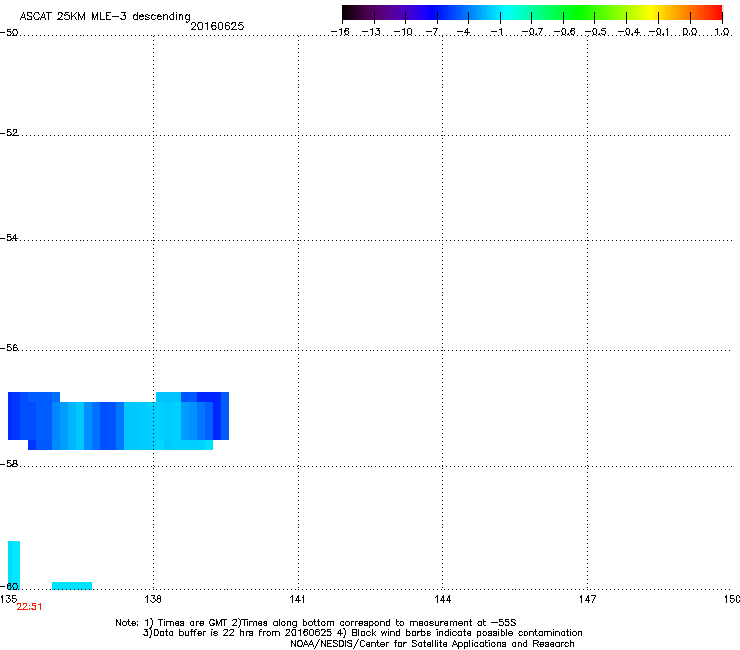The image size is (740, 650).
Task: Click the longitude label 147
Action: click(x=587, y=599)
